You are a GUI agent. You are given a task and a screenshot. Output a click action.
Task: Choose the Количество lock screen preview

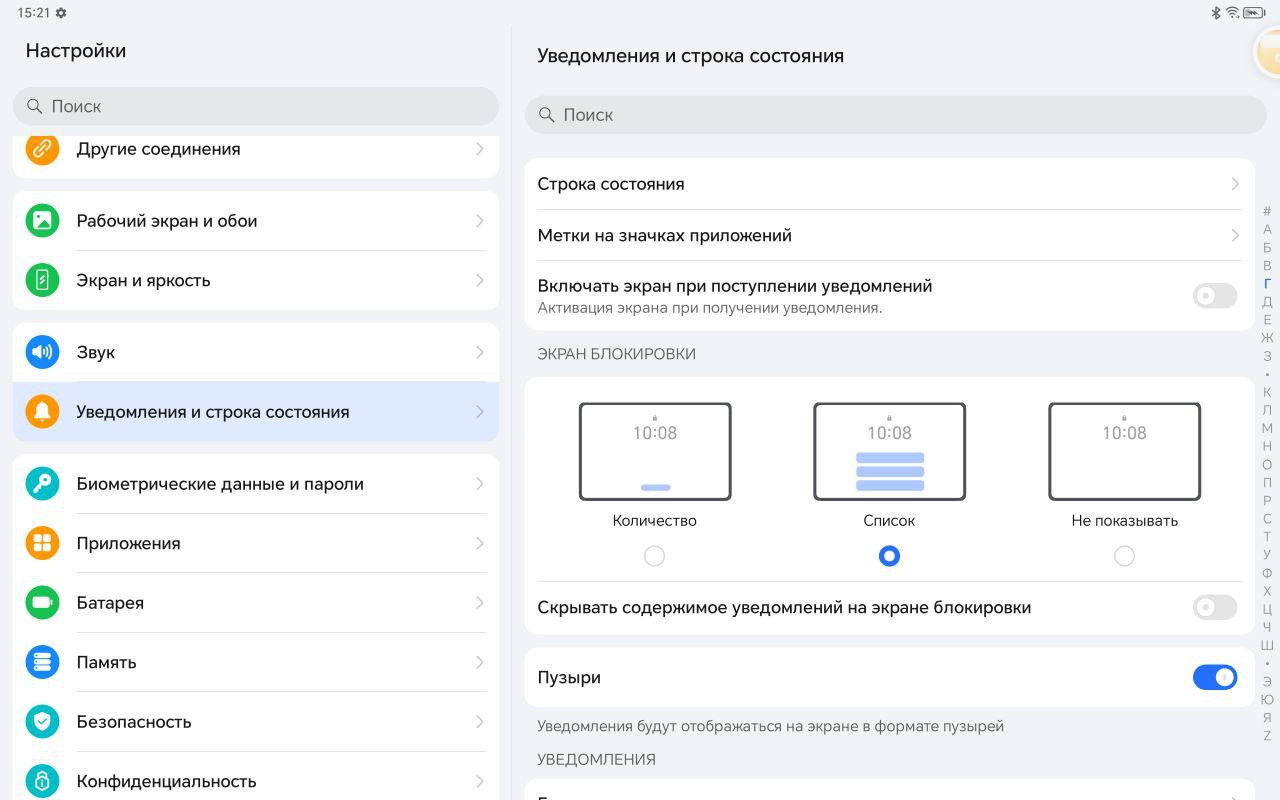[x=655, y=451]
